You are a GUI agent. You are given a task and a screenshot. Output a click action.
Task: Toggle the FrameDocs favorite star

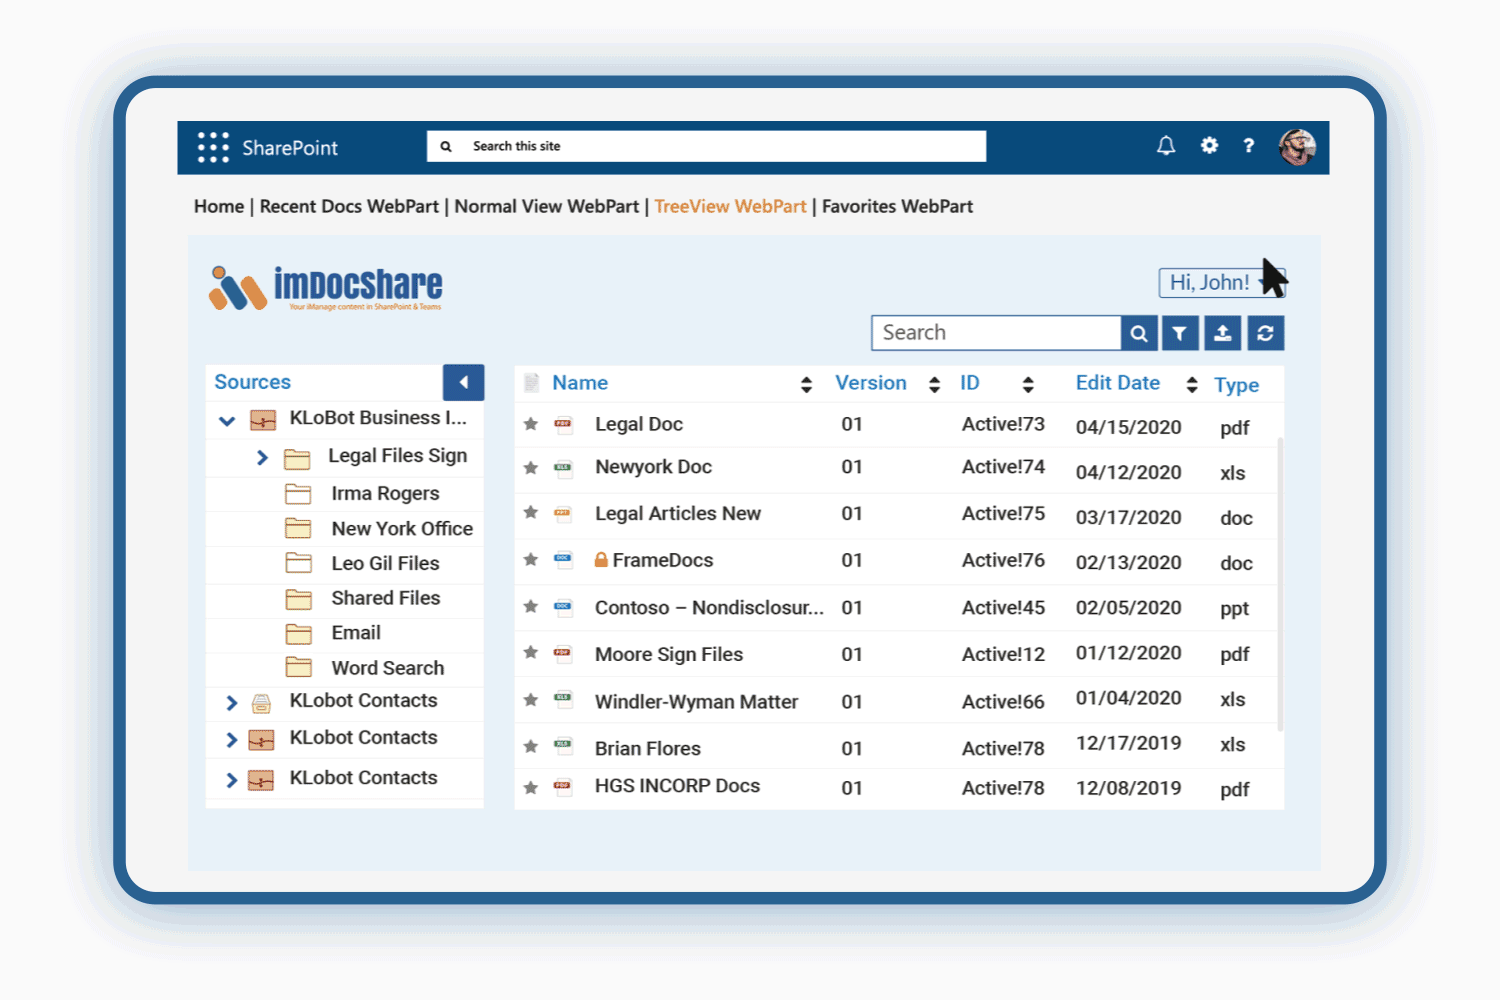(x=531, y=559)
